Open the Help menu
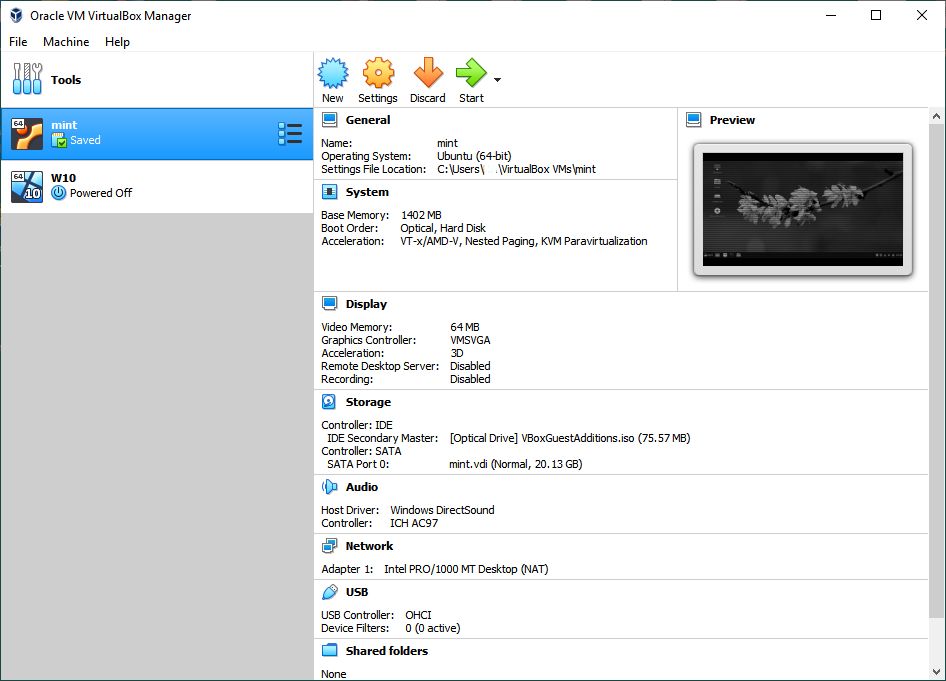 [117, 42]
